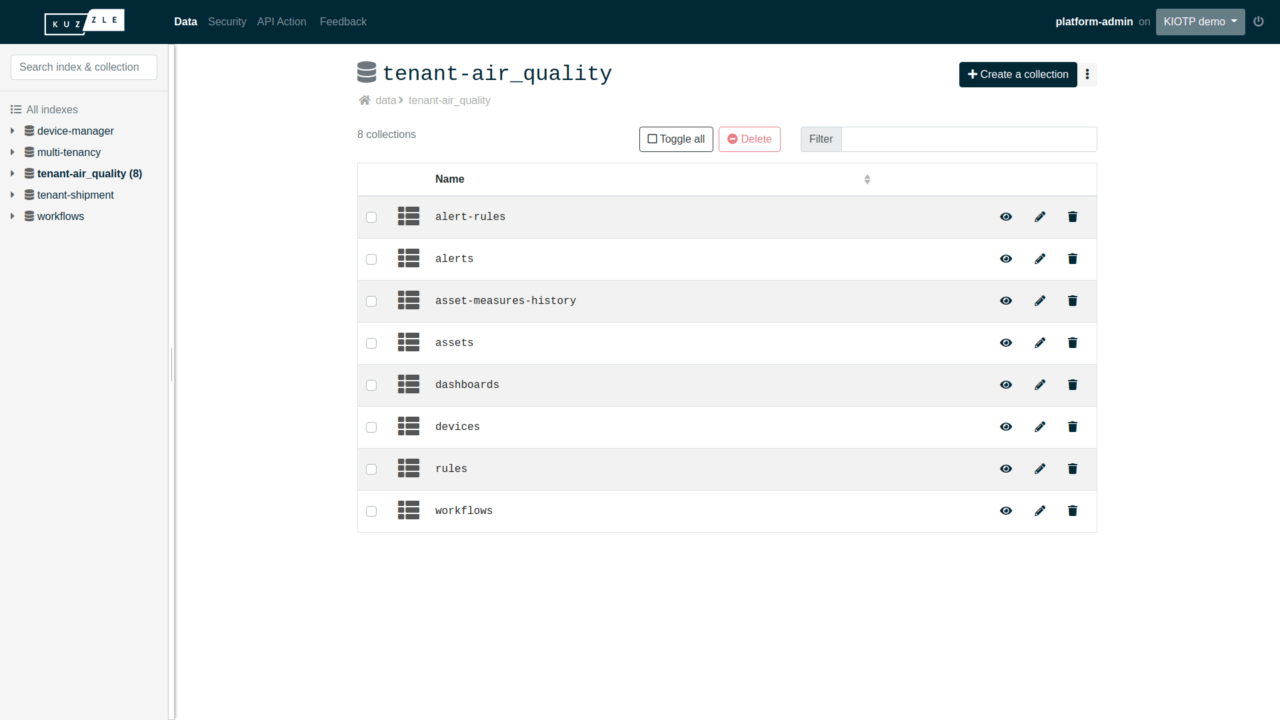Viewport: 1280px width, 720px height.
Task: Check the checkbox for asset-measures-history
Action: [x=371, y=300]
